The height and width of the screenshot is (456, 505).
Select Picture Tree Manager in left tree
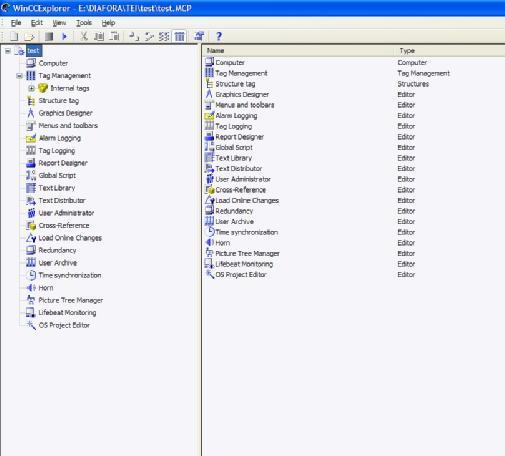point(71,300)
